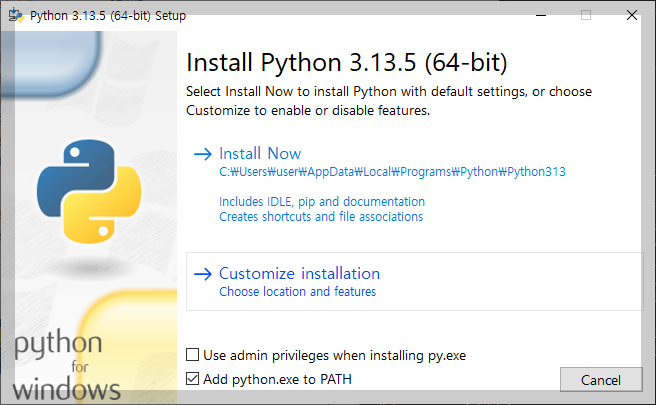Minimize the Python Setup window
The image size is (656, 405).
[x=541, y=15]
